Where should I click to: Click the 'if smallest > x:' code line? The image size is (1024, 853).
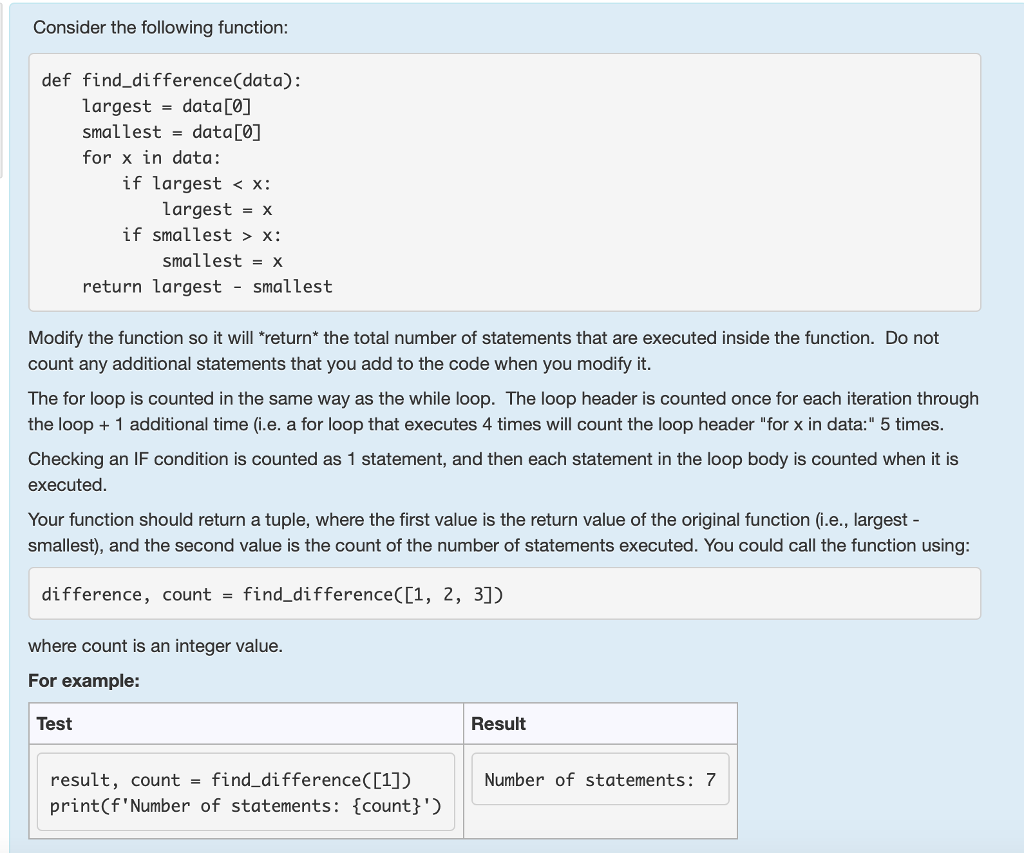(201, 235)
